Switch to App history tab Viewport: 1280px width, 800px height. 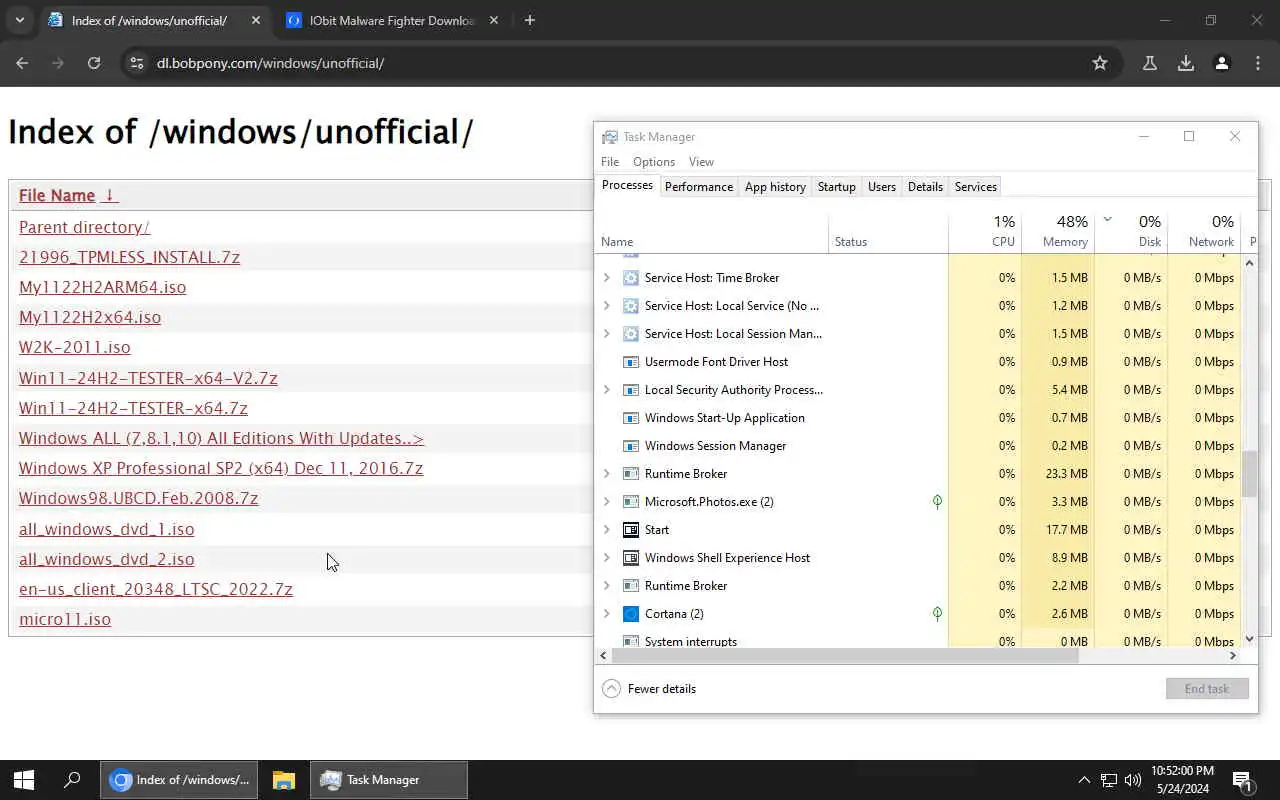[775, 187]
